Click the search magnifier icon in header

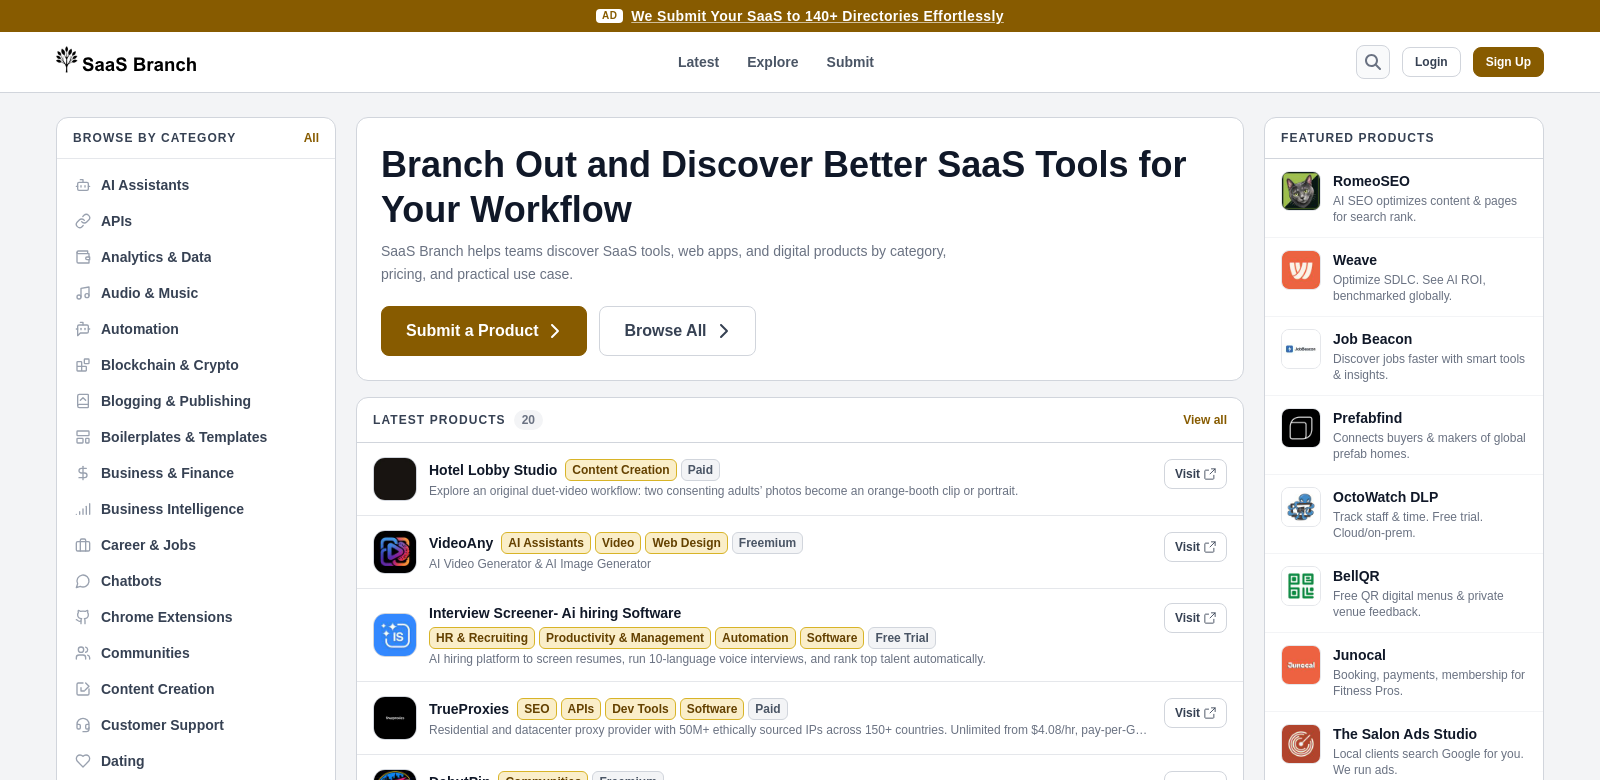1373,62
